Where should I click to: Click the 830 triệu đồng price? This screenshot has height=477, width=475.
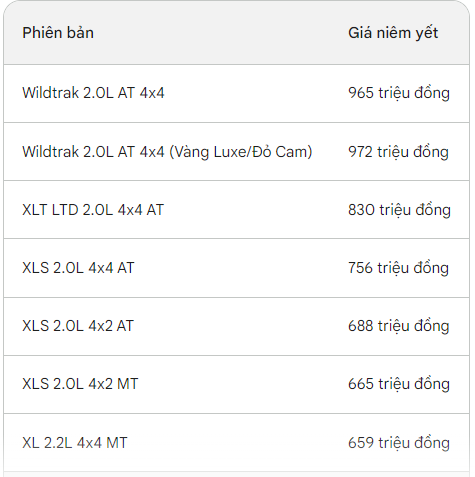pos(399,210)
